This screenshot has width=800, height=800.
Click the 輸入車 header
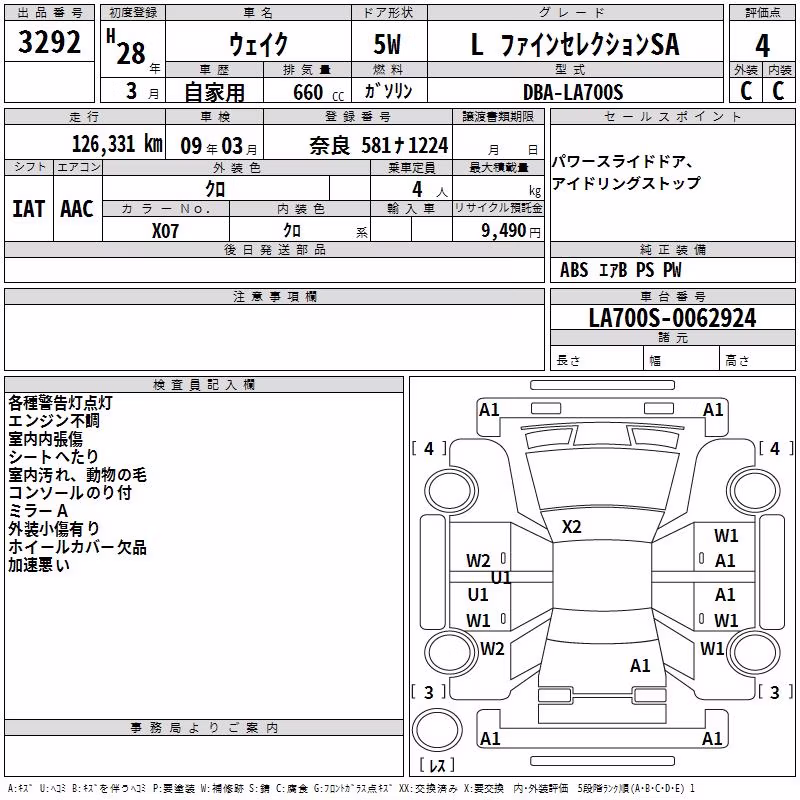(x=411, y=208)
